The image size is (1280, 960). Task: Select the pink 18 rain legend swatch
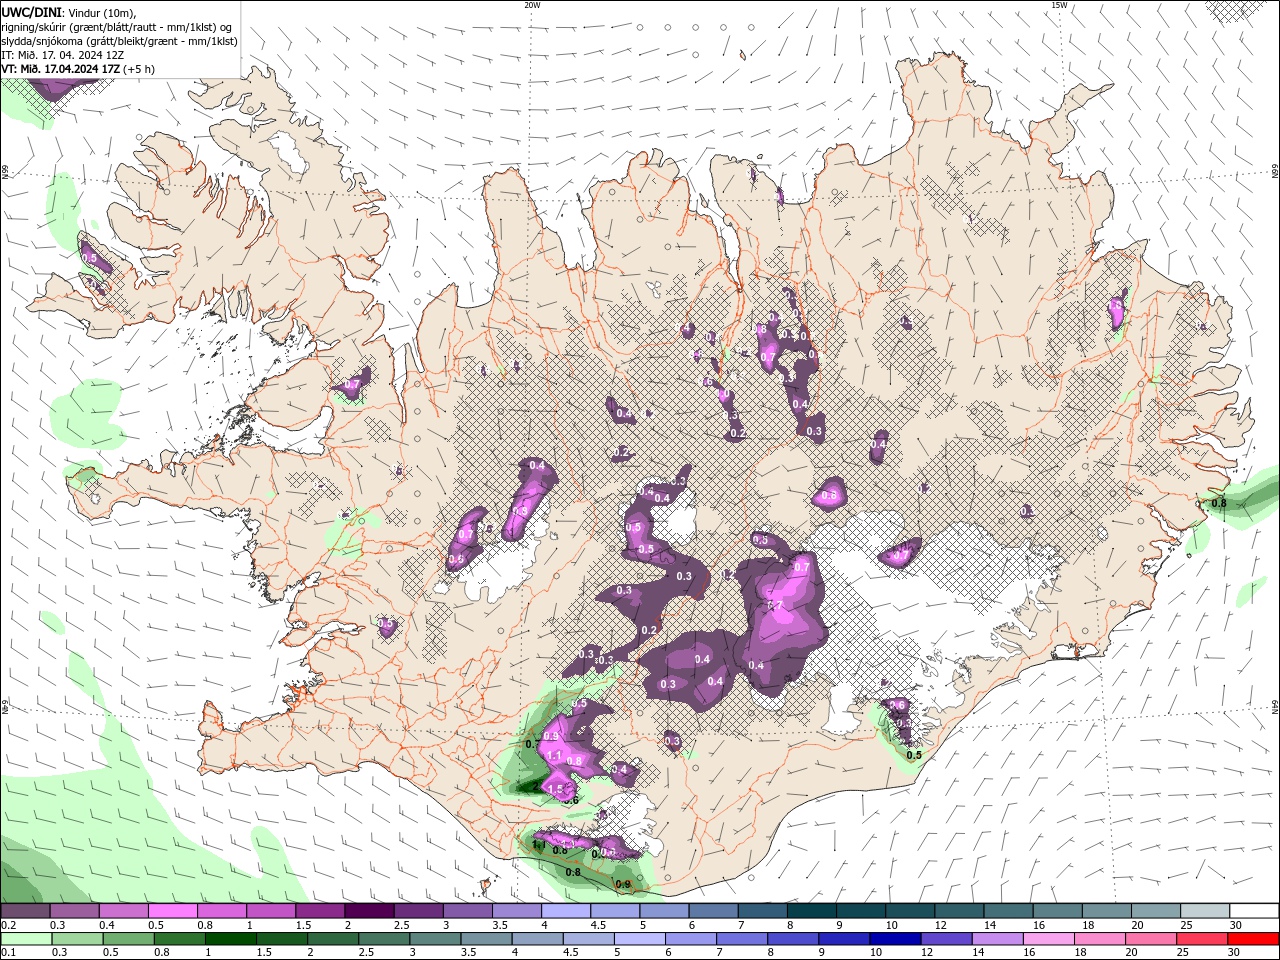[1100, 939]
